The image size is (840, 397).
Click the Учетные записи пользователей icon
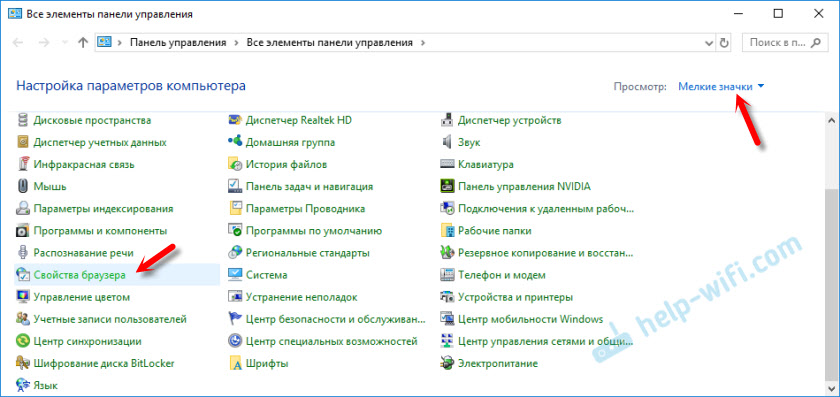tap(22, 319)
